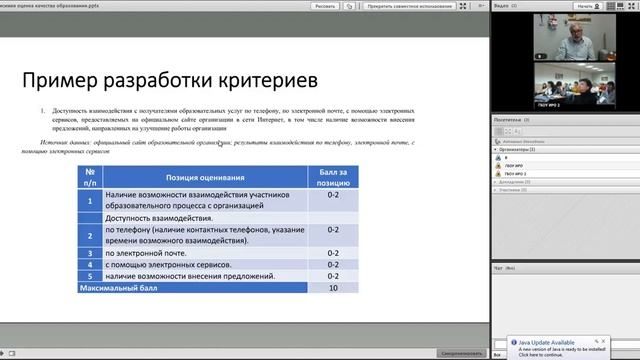640x360 pixels.
Task: Click the Синхронизировать (Sync) button
Action: pyautogui.click(x=462, y=353)
